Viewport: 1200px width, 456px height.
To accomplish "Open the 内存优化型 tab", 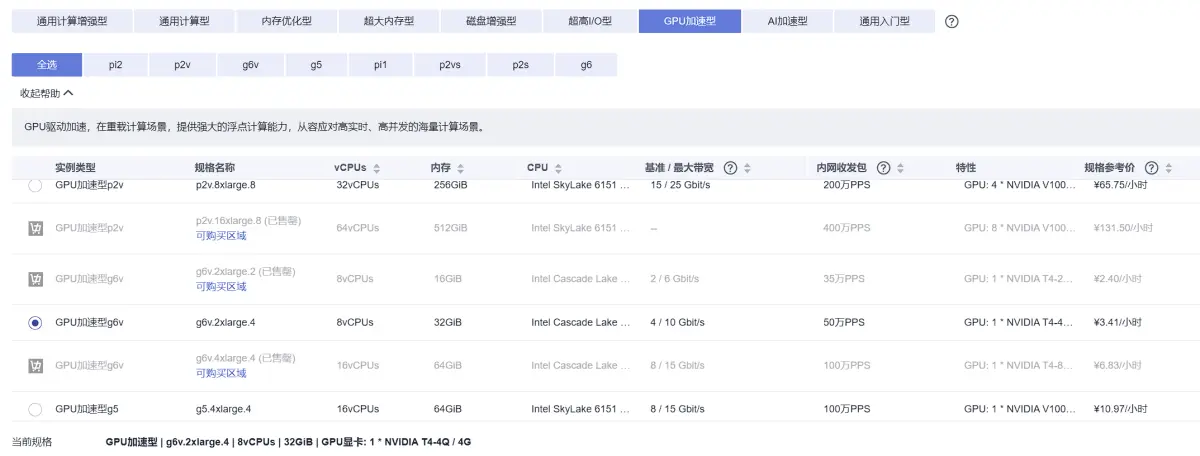I will click(x=285, y=22).
